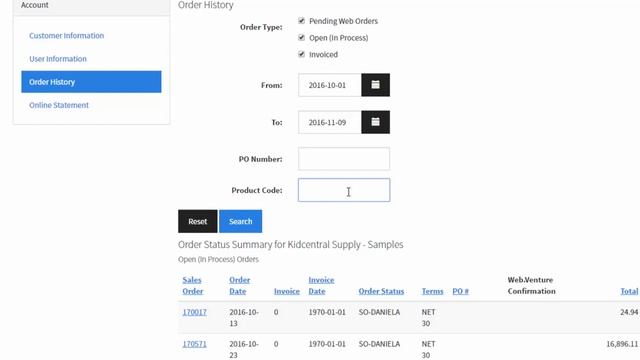Open the To date calendar picker

click(375, 122)
